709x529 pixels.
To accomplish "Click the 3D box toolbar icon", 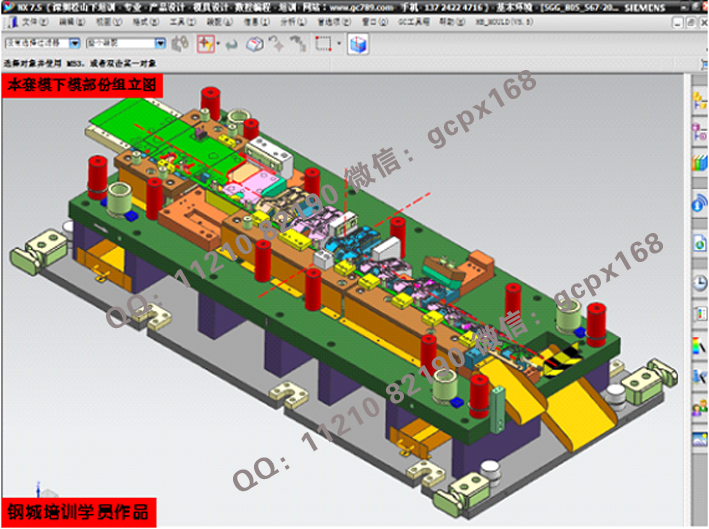I will coord(255,44).
